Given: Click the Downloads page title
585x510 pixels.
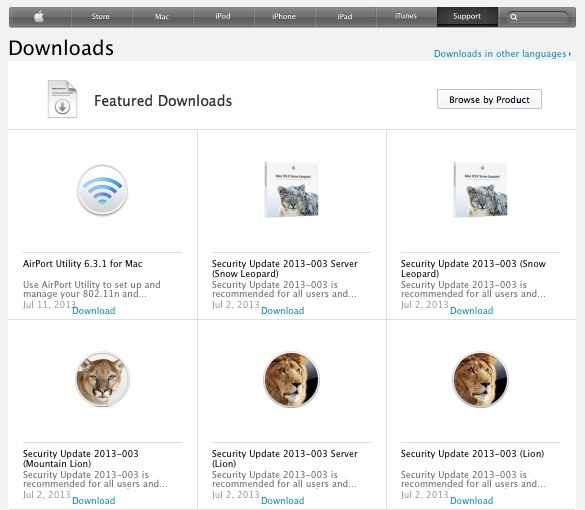Looking at the screenshot, I should click(61, 48).
